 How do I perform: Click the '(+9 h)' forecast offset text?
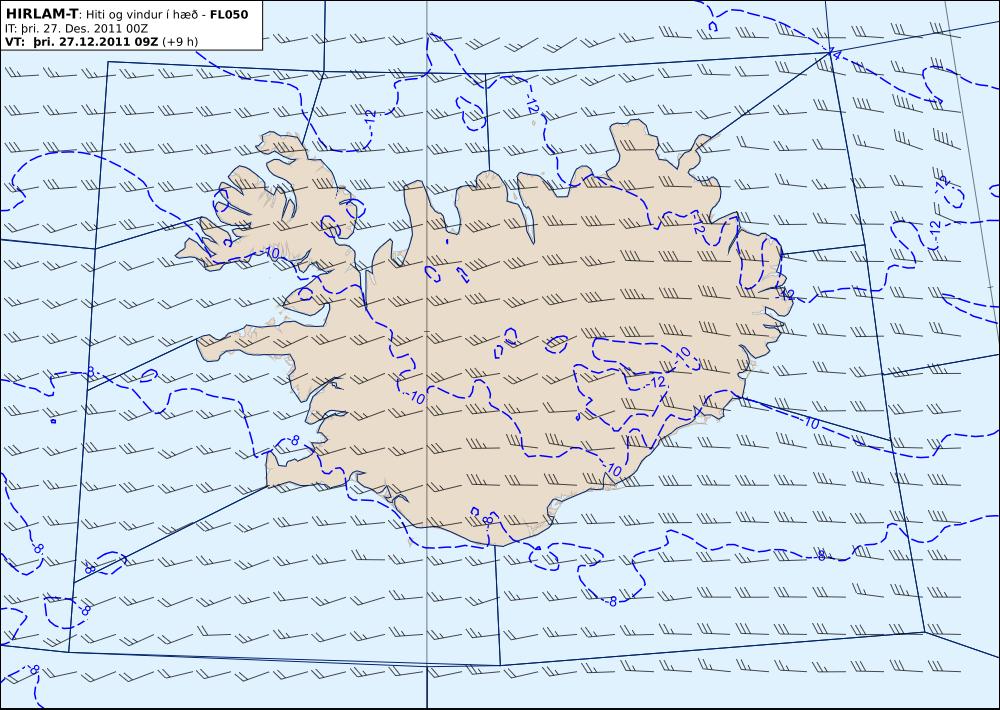180,42
